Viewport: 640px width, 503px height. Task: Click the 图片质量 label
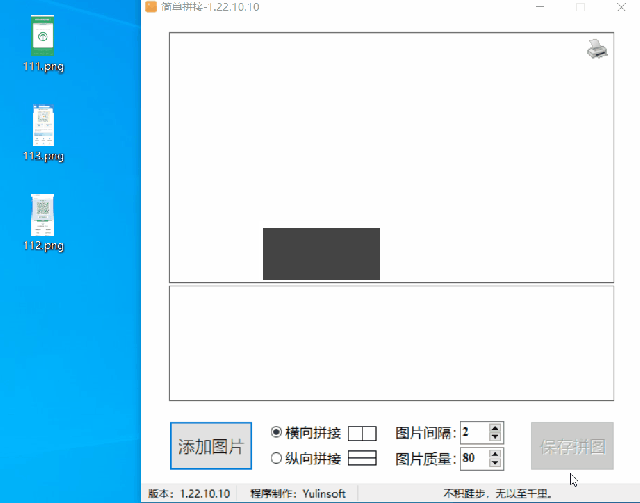426,459
